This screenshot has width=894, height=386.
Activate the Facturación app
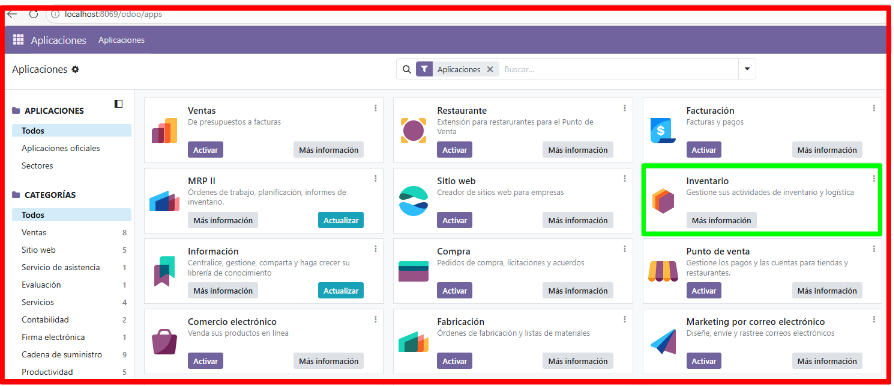click(704, 150)
